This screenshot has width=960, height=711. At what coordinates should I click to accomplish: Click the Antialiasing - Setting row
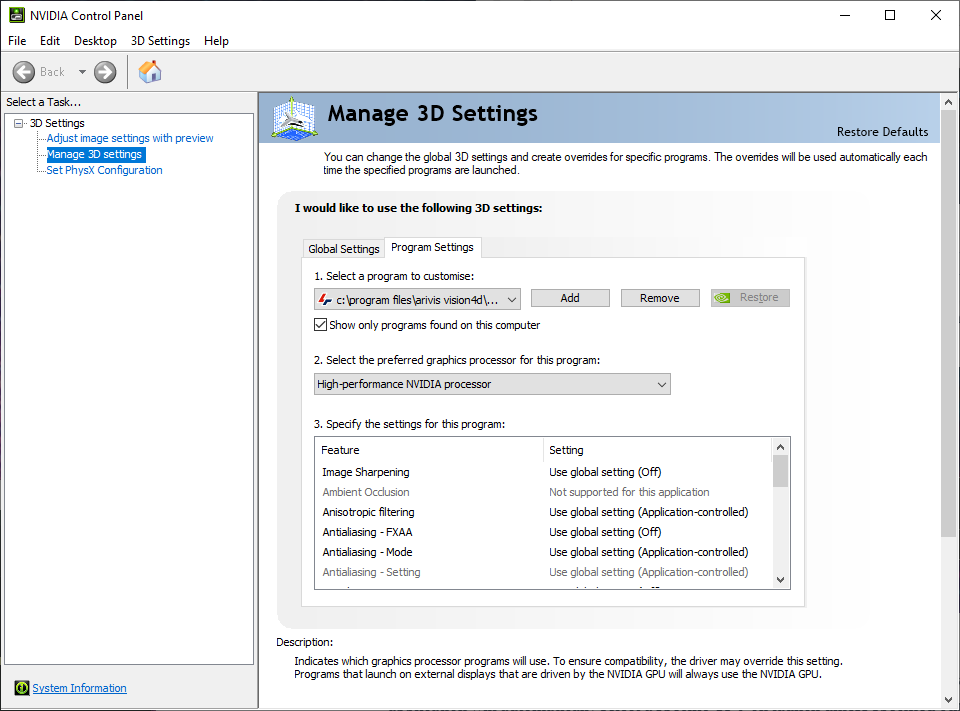coord(542,572)
